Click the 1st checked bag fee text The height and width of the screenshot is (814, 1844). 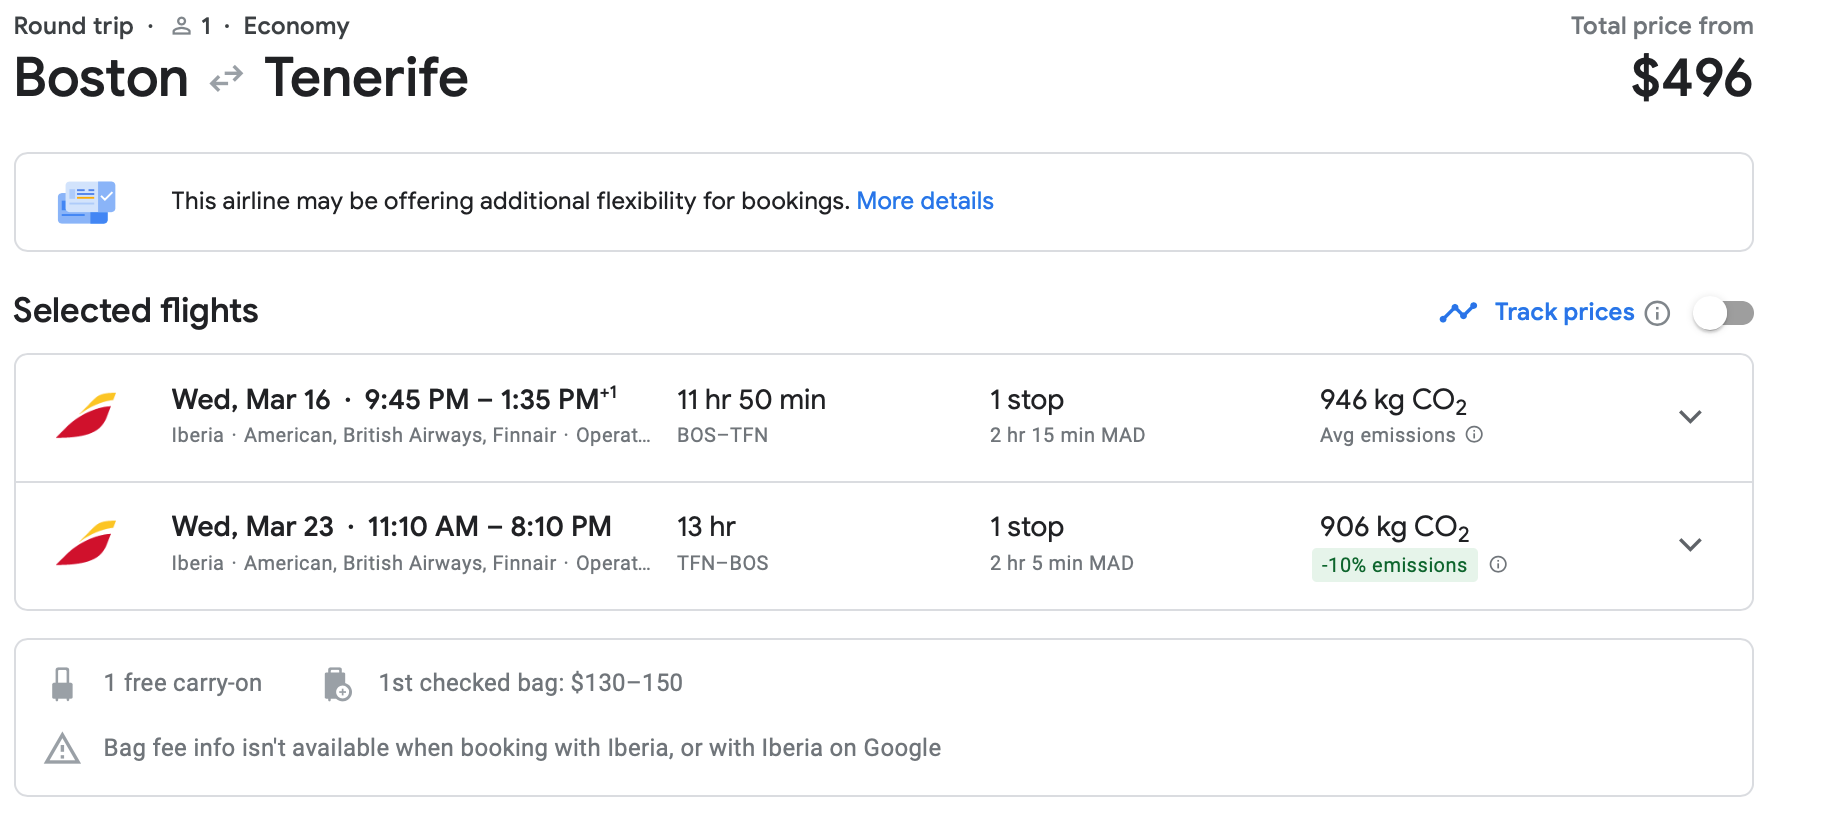click(x=530, y=683)
